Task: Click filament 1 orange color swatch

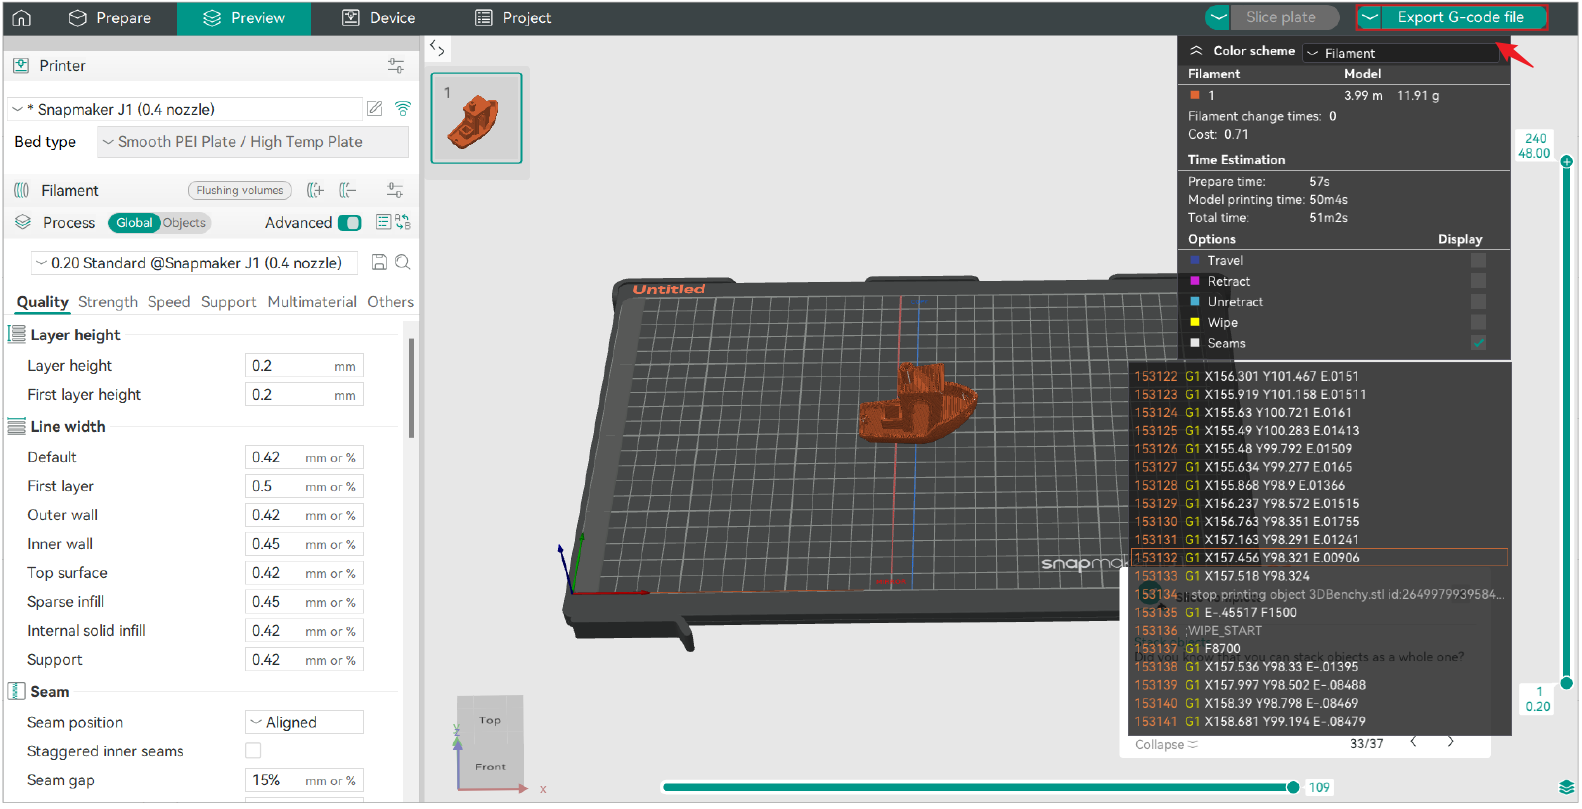Action: (1194, 95)
